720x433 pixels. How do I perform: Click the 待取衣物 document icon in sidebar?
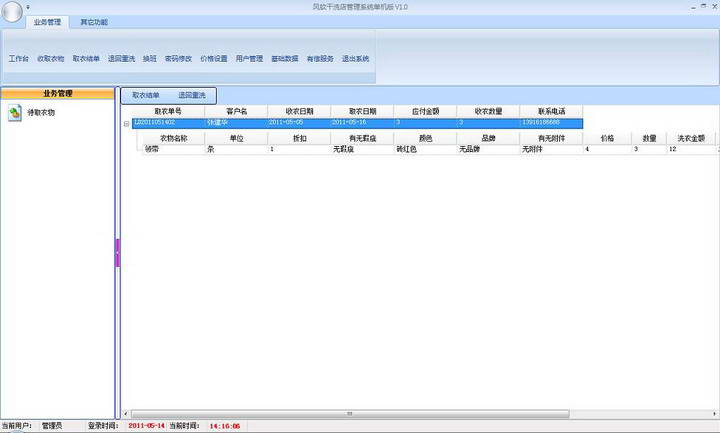pyautogui.click(x=15, y=113)
